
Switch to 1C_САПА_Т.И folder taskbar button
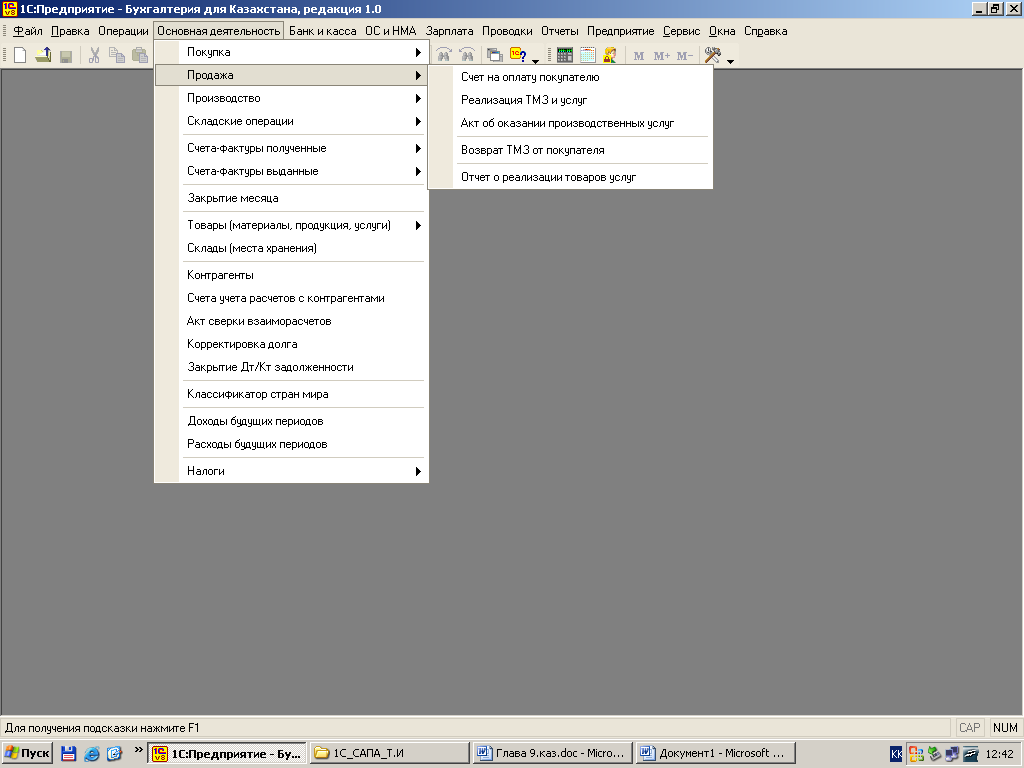389,753
